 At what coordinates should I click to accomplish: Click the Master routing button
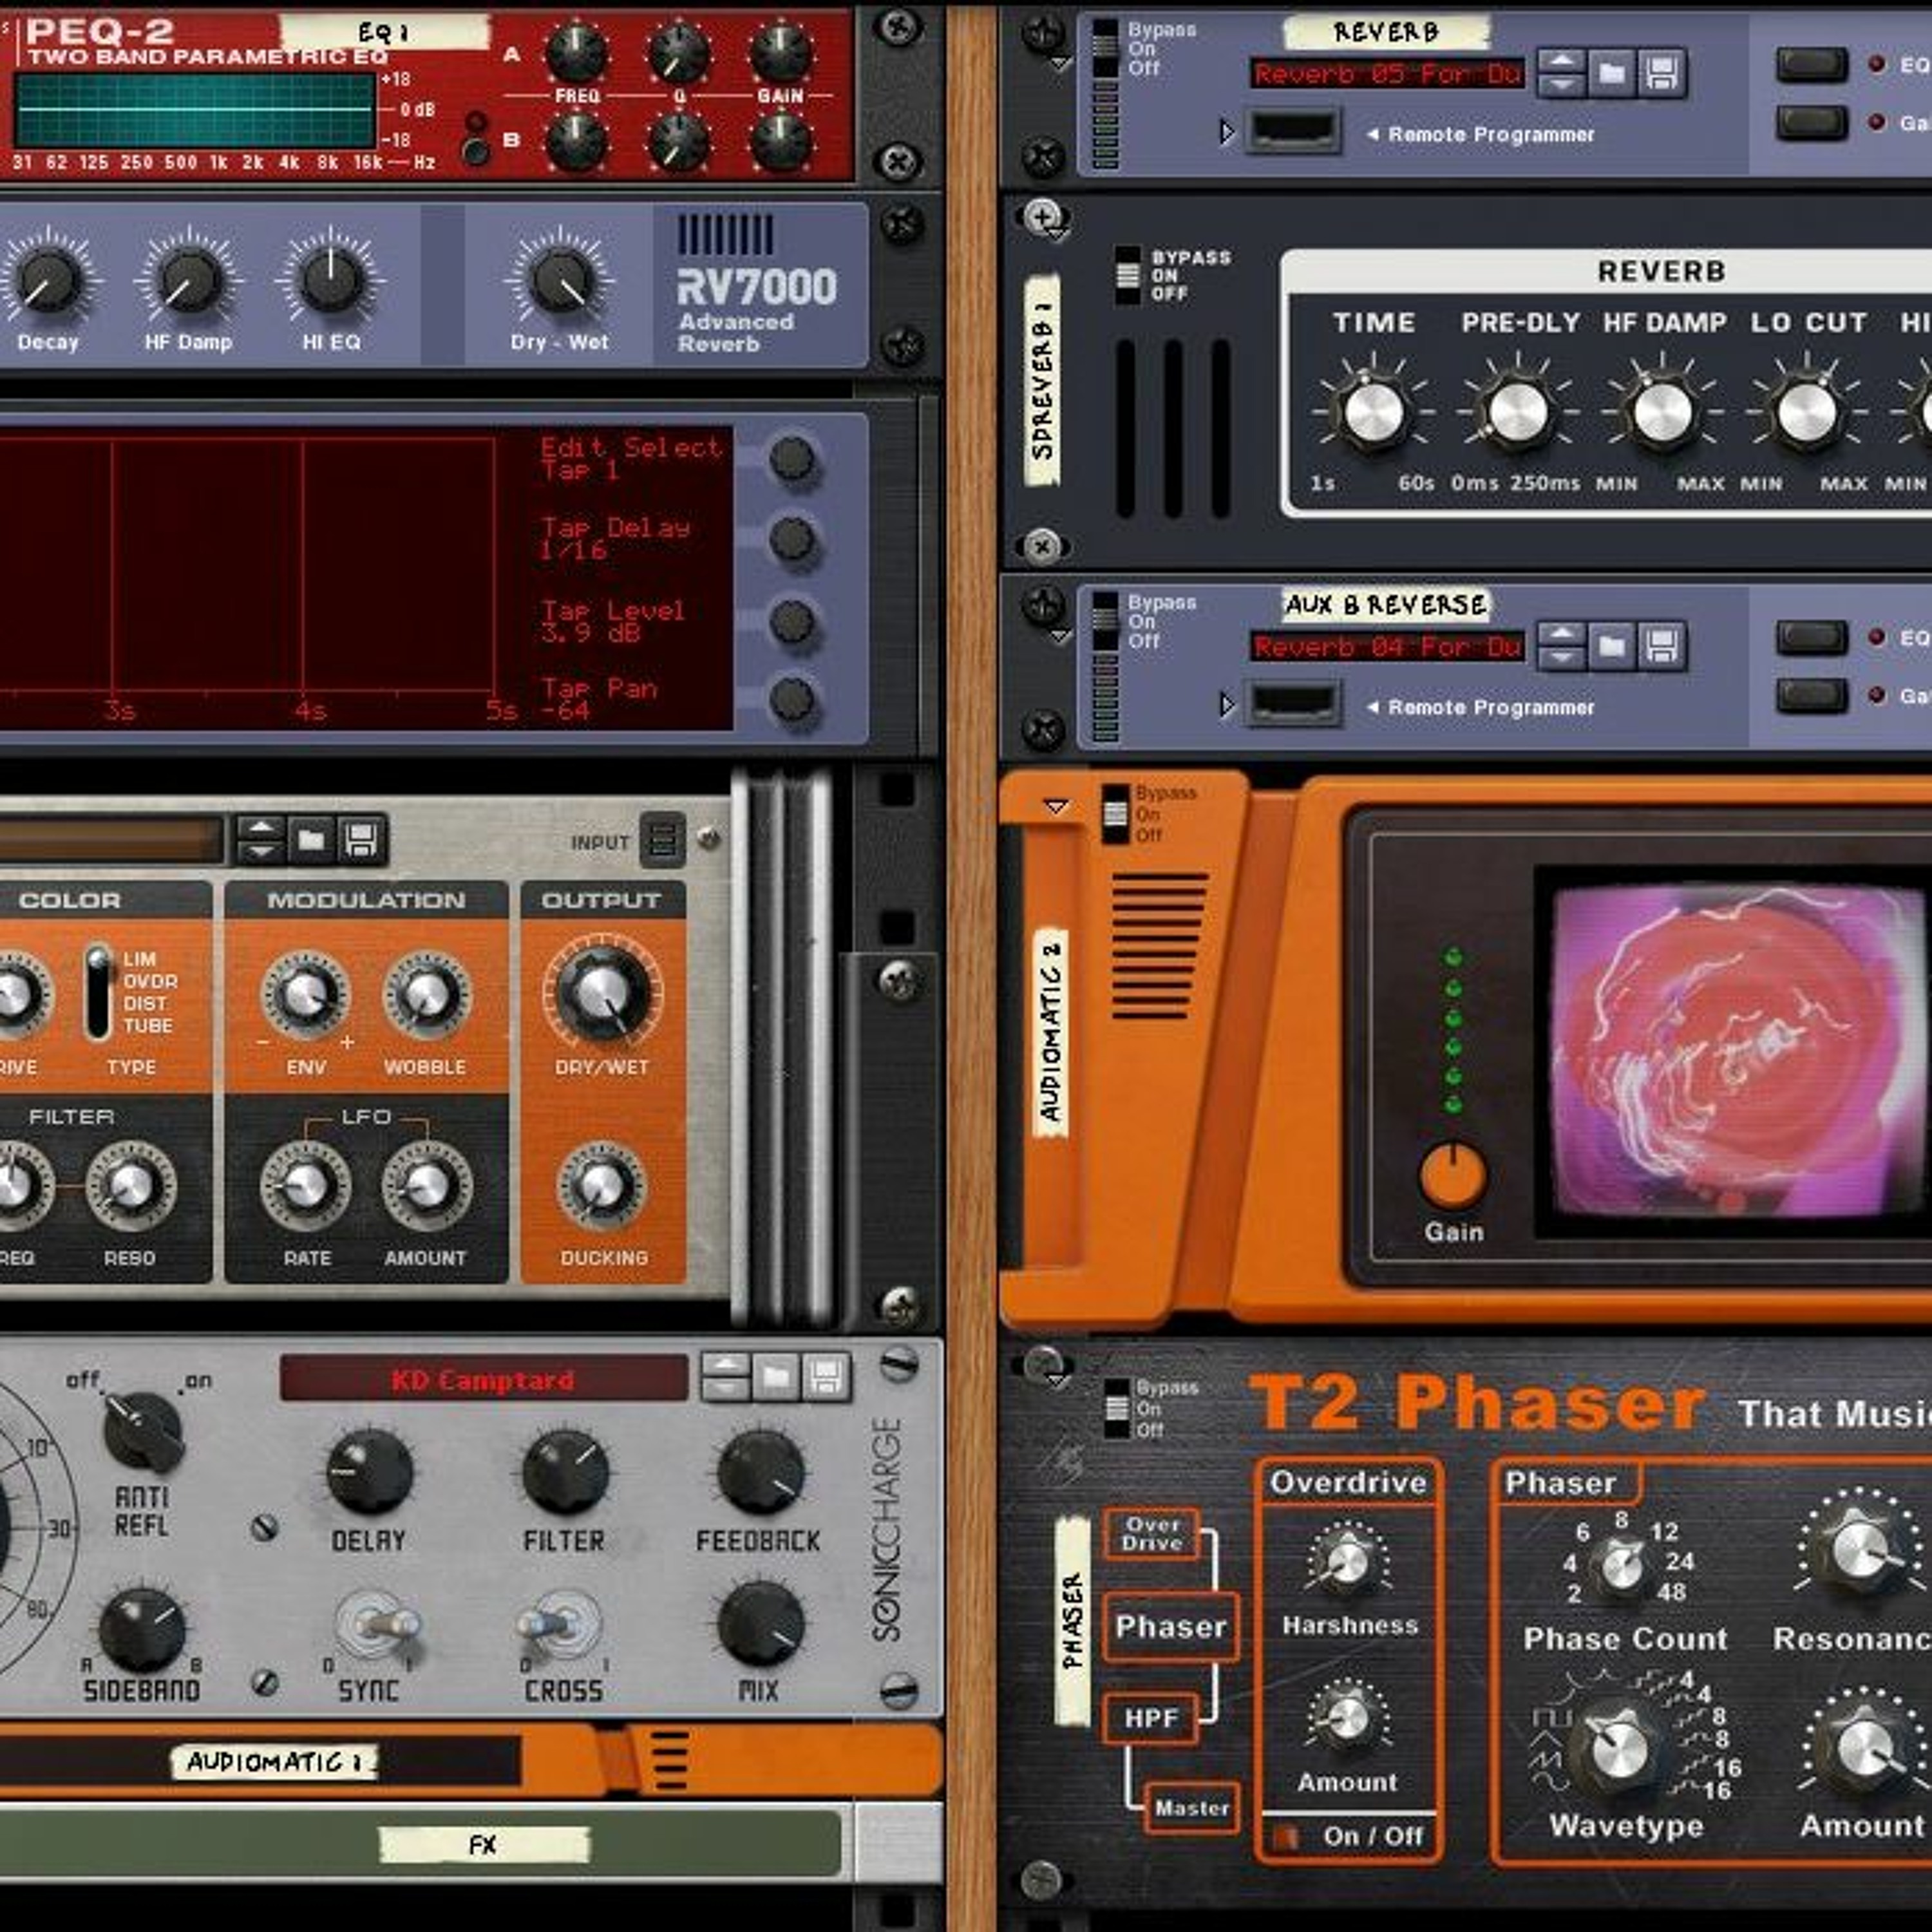(1192, 1808)
